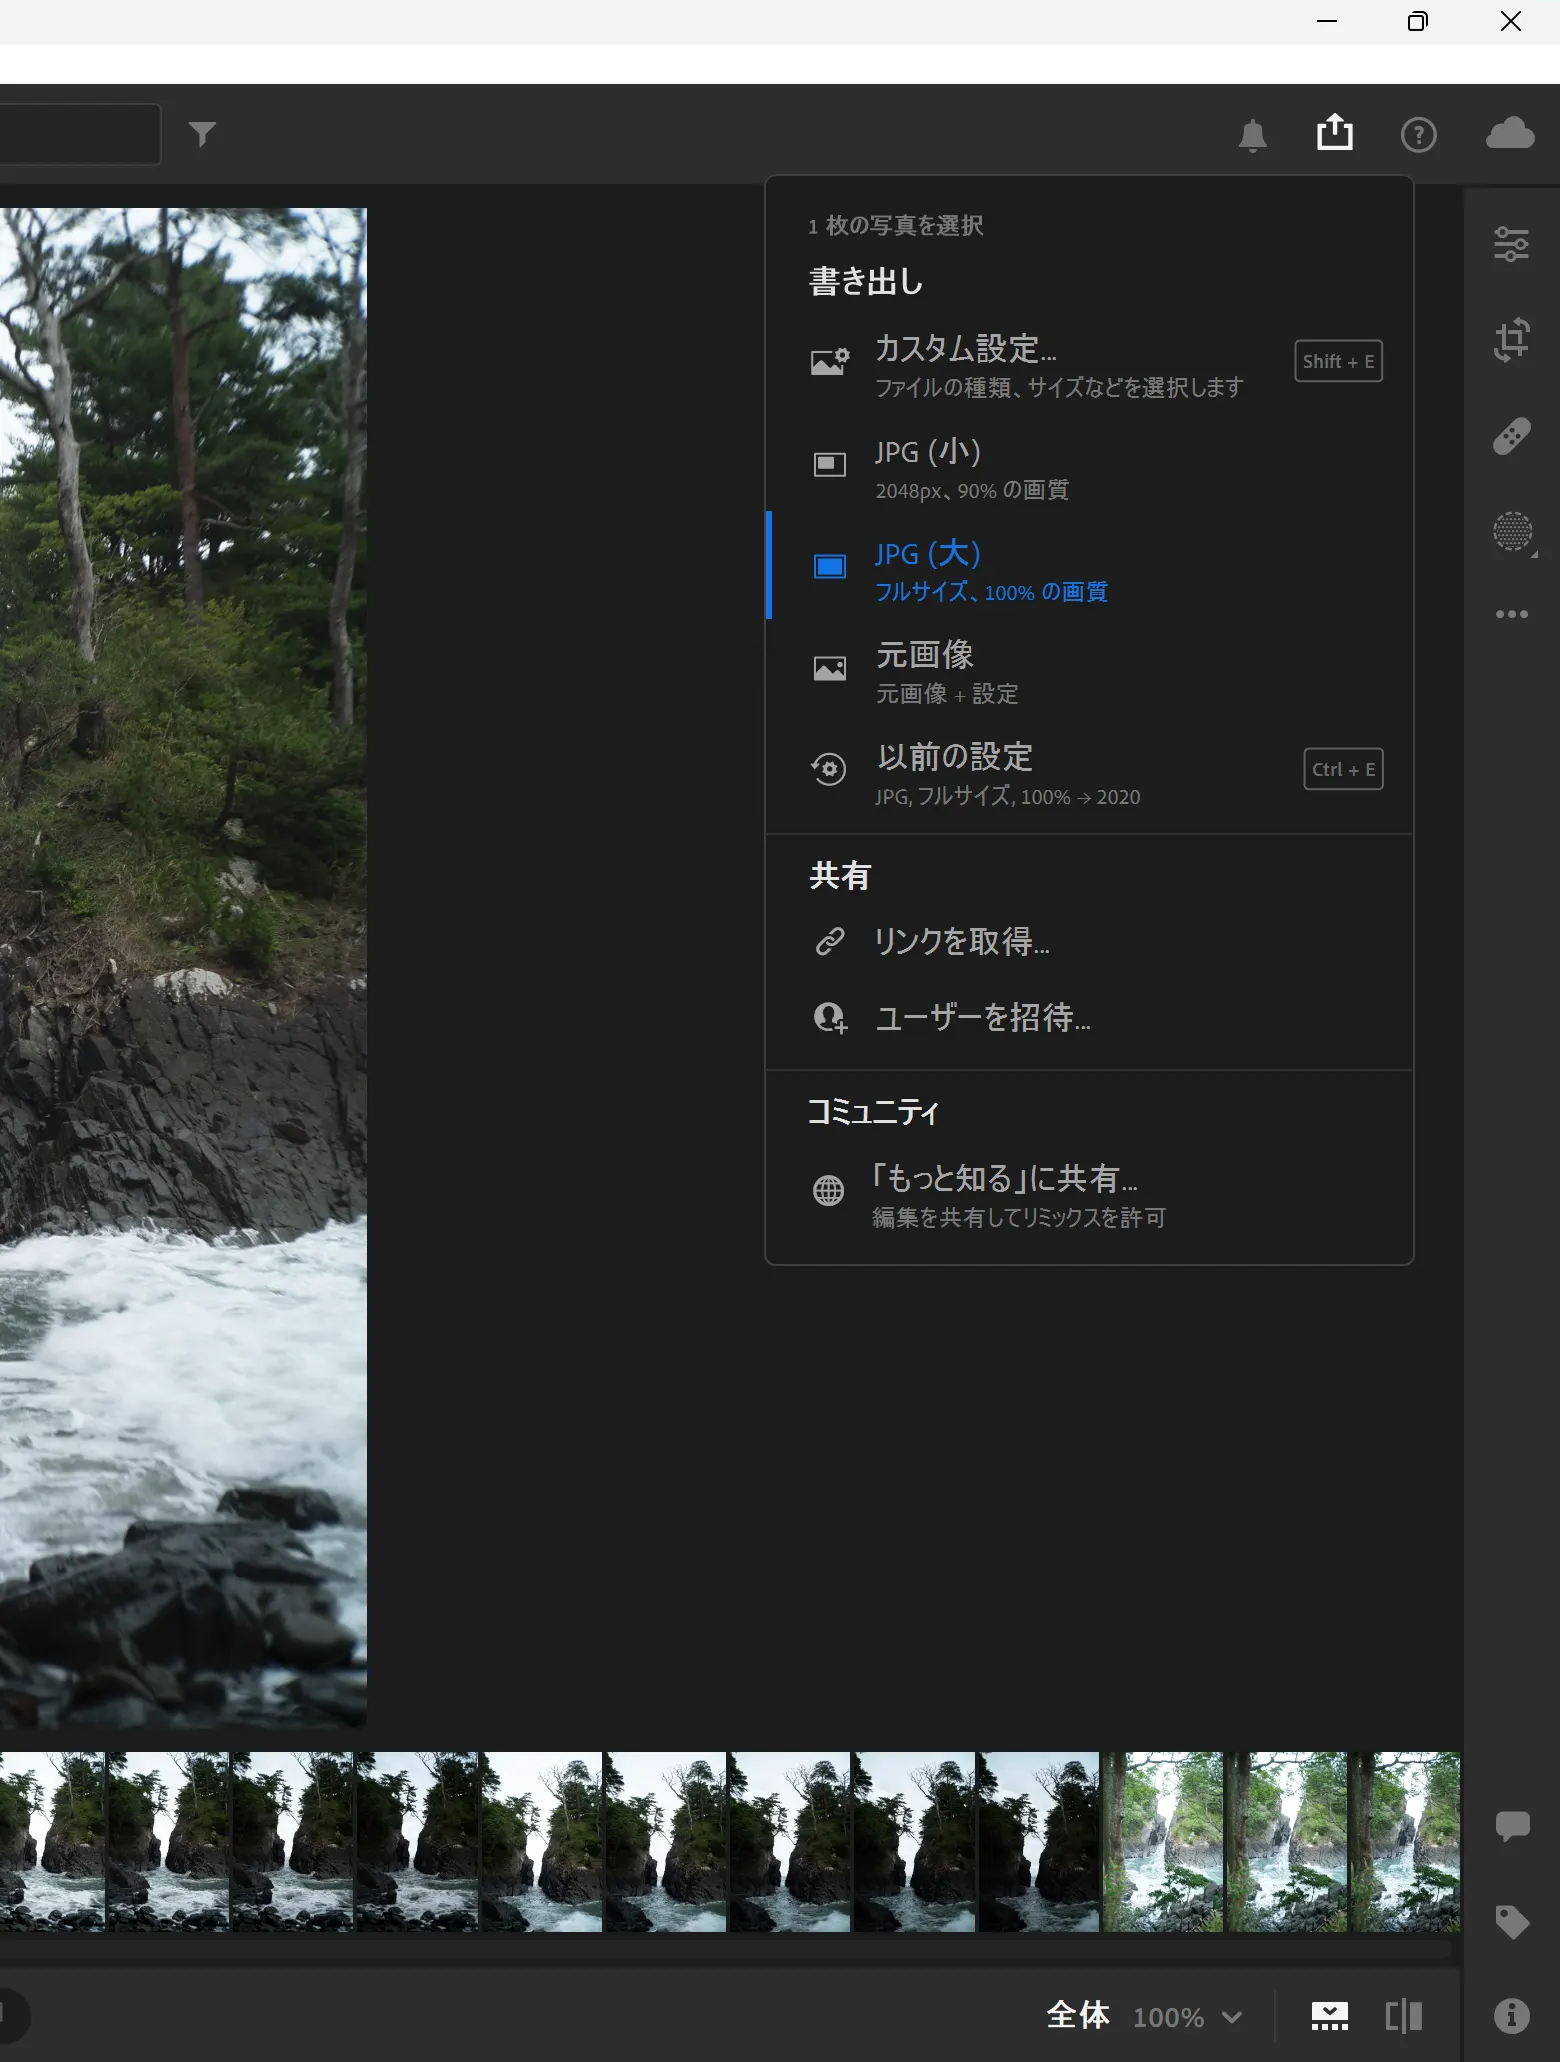Toggle the filmstrip view icon
This screenshot has height=2062, width=1560.
click(1329, 2016)
